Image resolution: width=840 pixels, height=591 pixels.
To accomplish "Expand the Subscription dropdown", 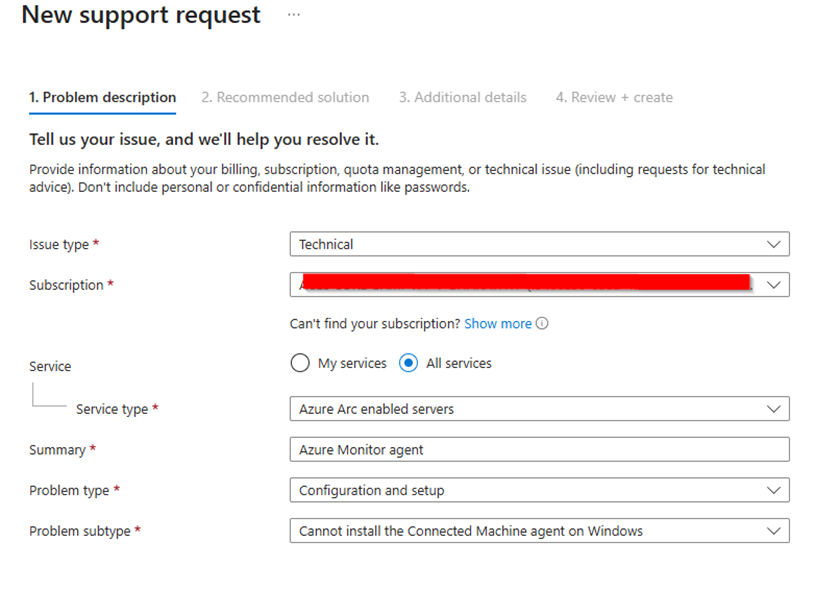I will (539, 285).
